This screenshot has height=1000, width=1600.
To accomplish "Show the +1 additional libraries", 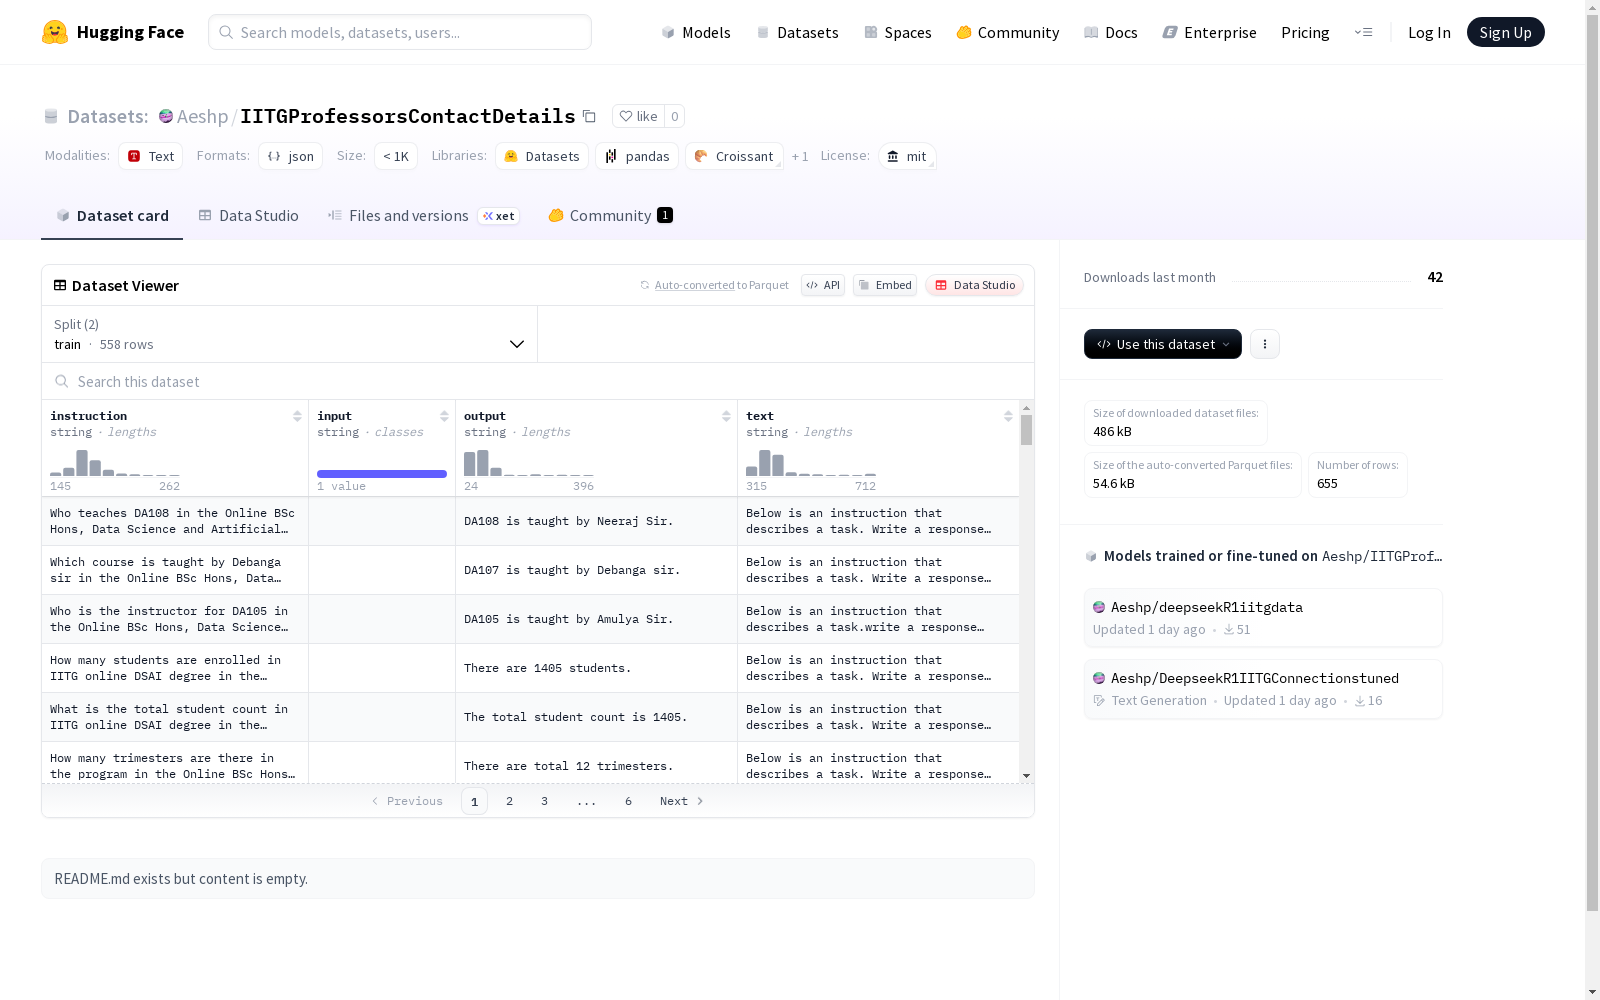I will coord(800,156).
